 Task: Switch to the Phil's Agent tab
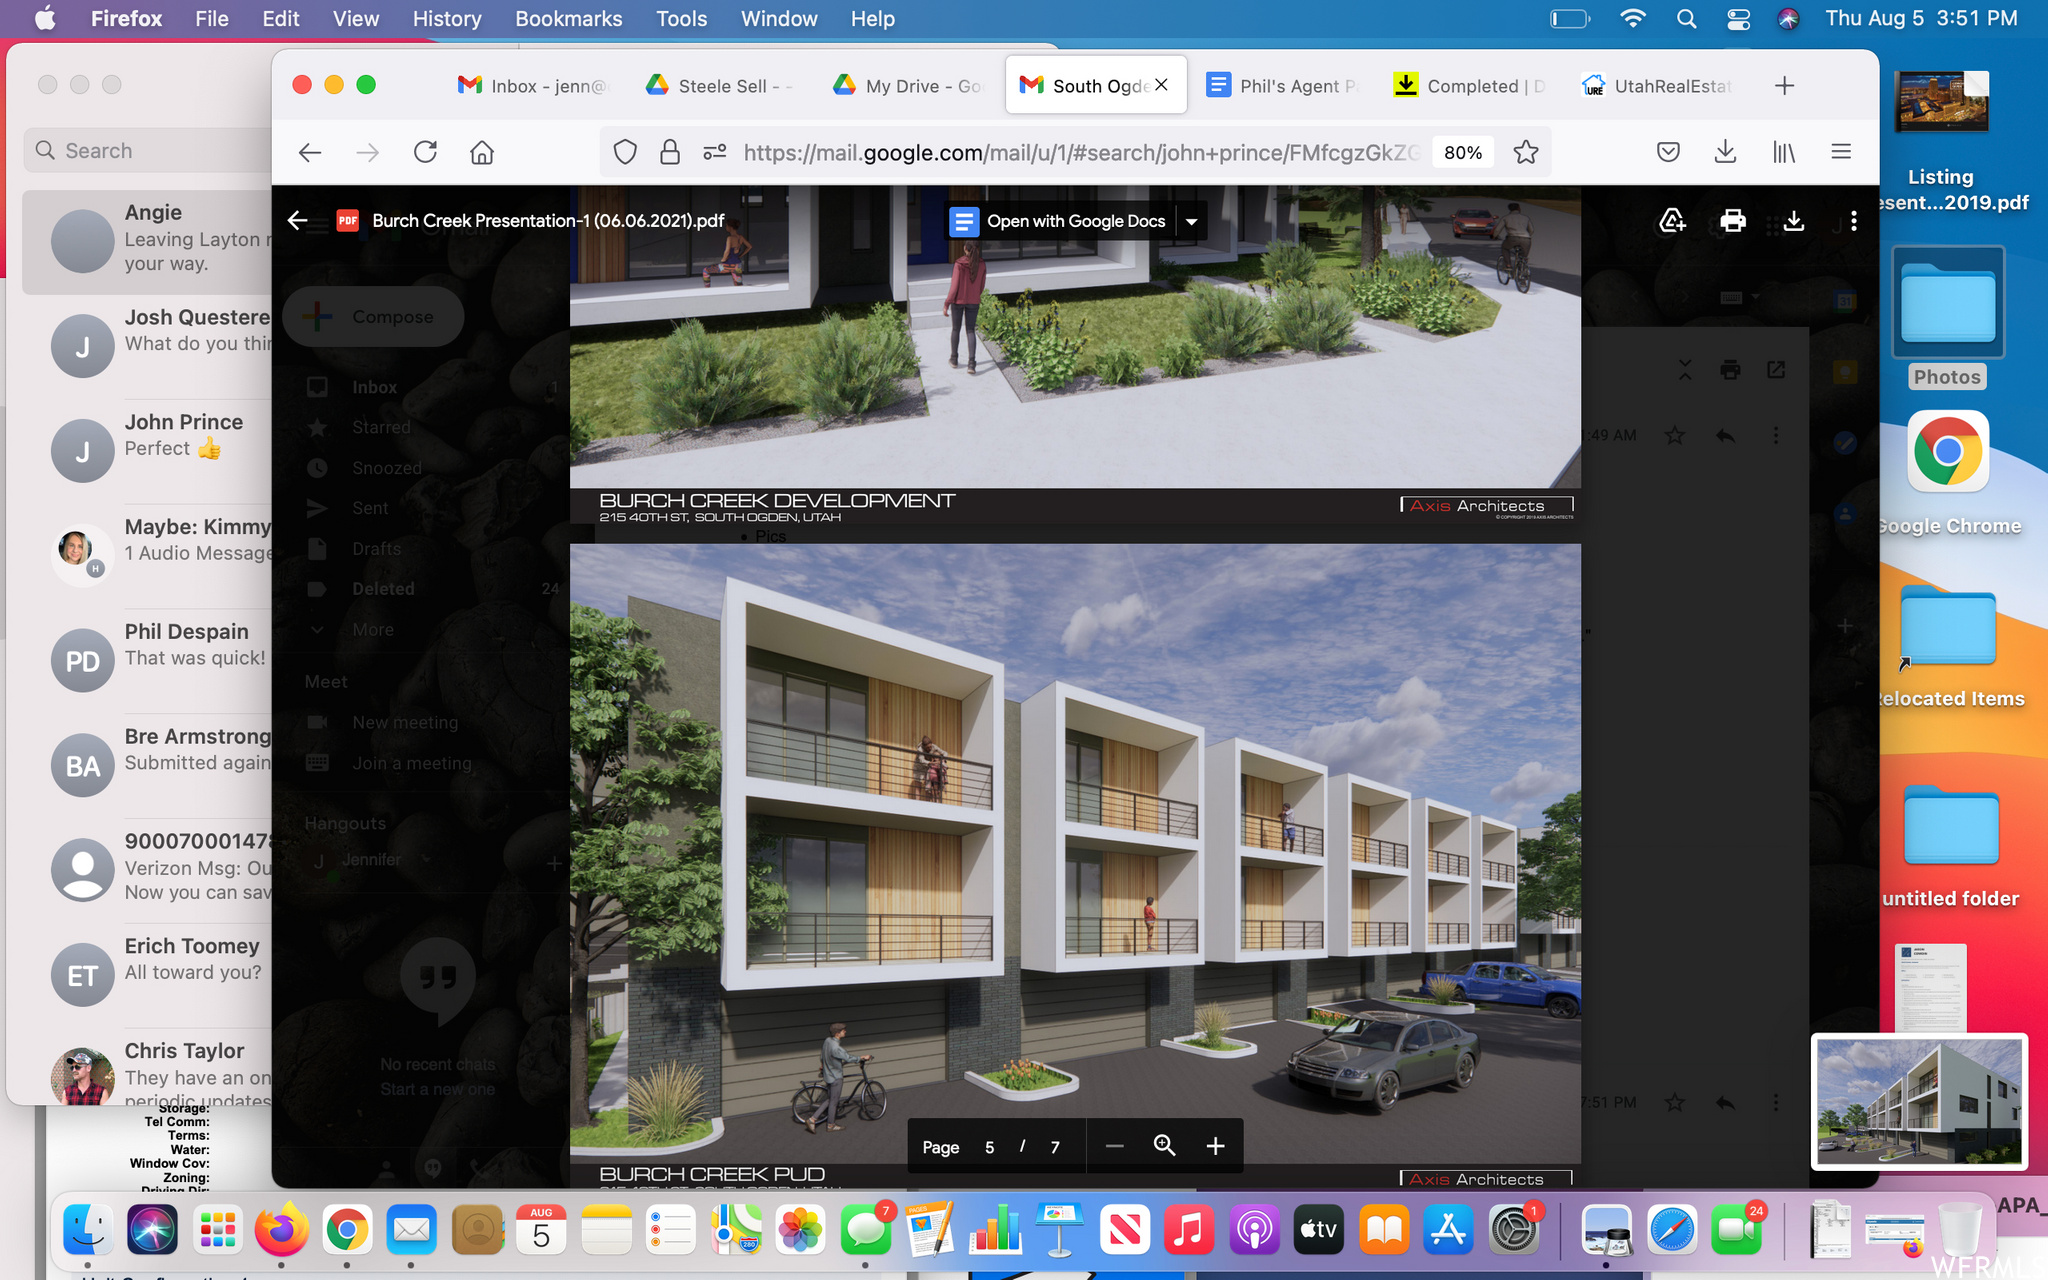pyautogui.click(x=1290, y=85)
